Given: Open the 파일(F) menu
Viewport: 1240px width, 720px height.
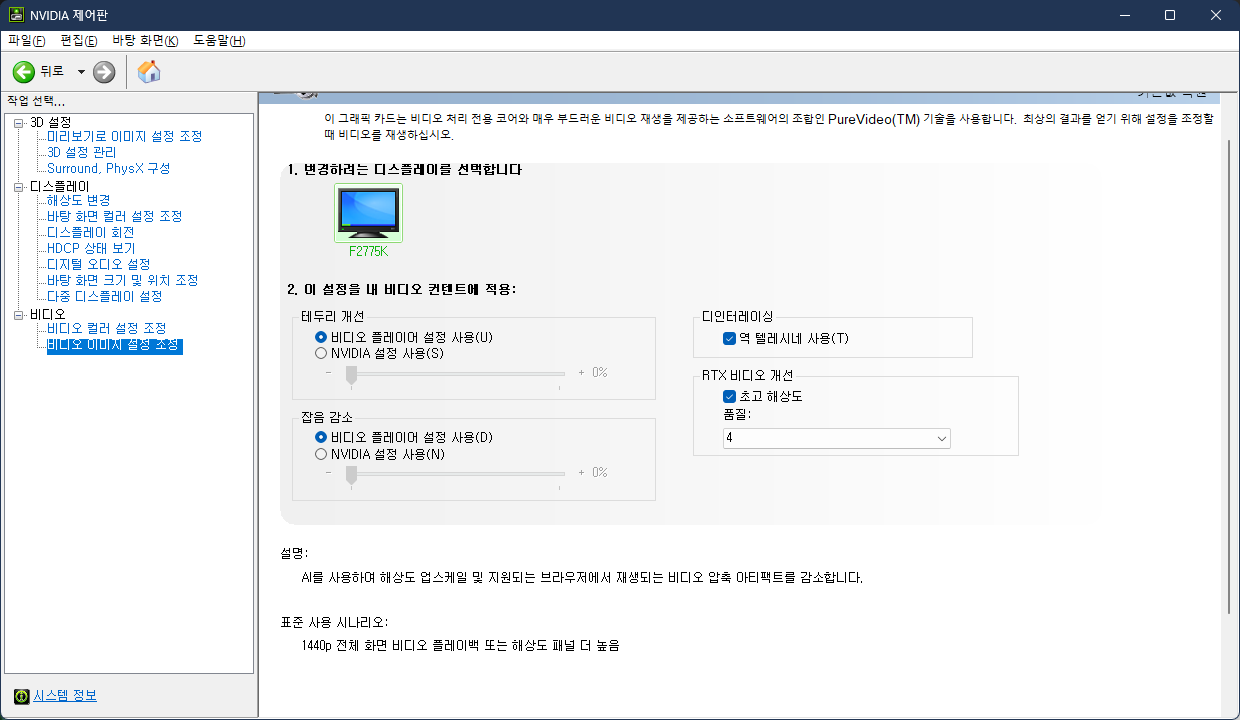Looking at the screenshot, I should click(27, 40).
